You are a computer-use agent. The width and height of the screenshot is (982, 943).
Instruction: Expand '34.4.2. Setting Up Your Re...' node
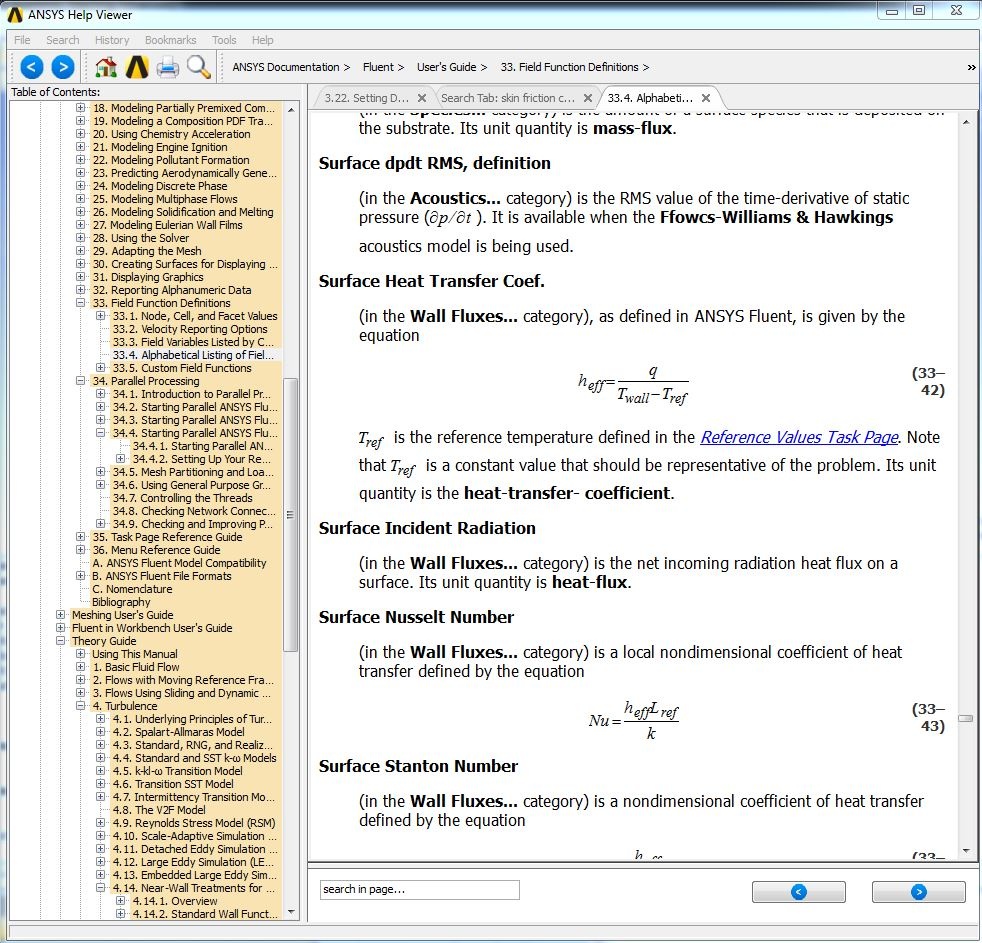(120, 459)
